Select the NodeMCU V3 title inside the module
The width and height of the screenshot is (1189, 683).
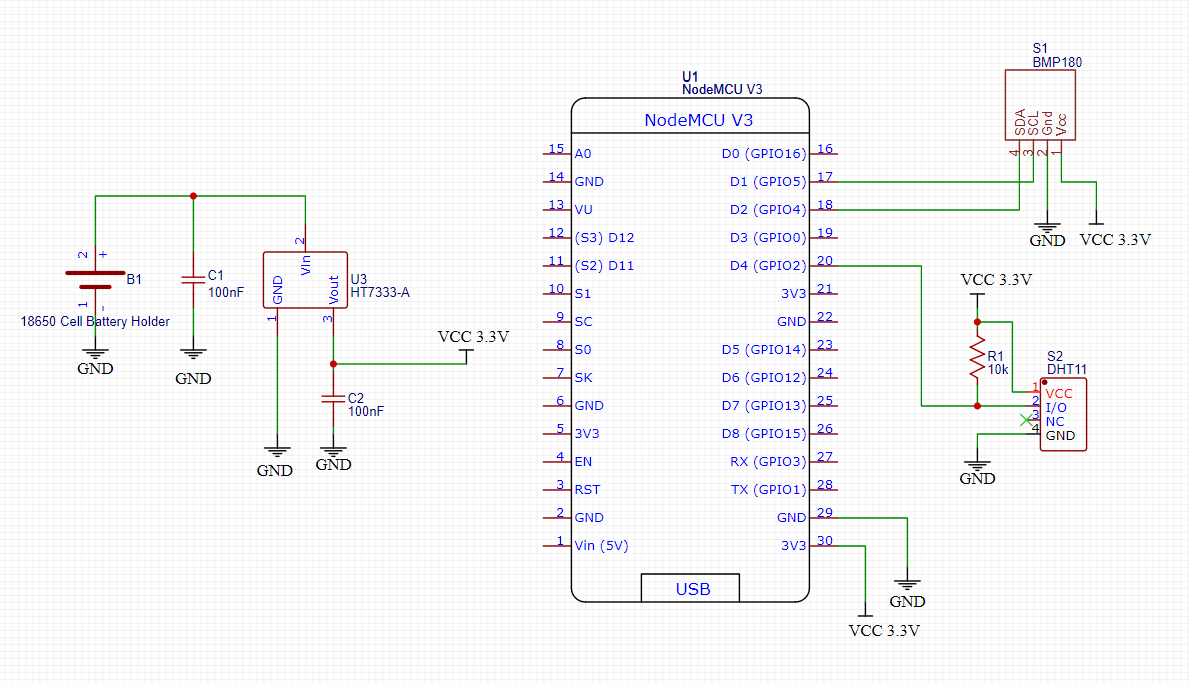pos(698,120)
